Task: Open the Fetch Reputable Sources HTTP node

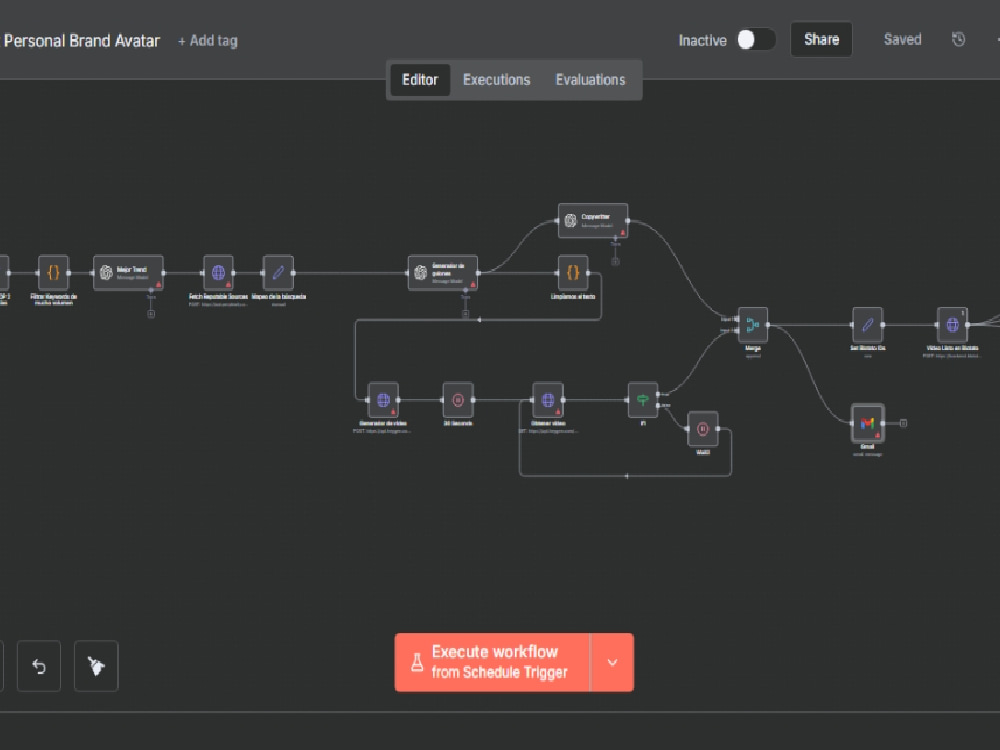Action: pyautogui.click(x=218, y=273)
